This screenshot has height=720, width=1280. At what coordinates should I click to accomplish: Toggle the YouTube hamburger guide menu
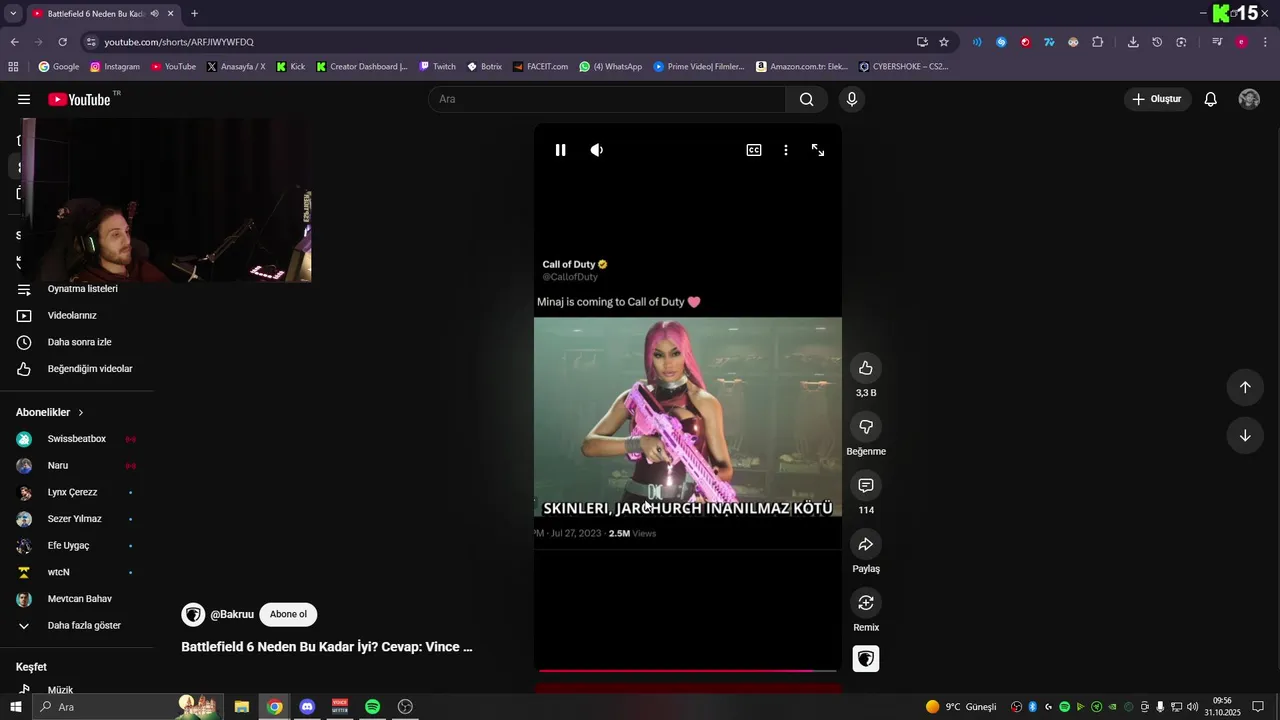pos(24,99)
